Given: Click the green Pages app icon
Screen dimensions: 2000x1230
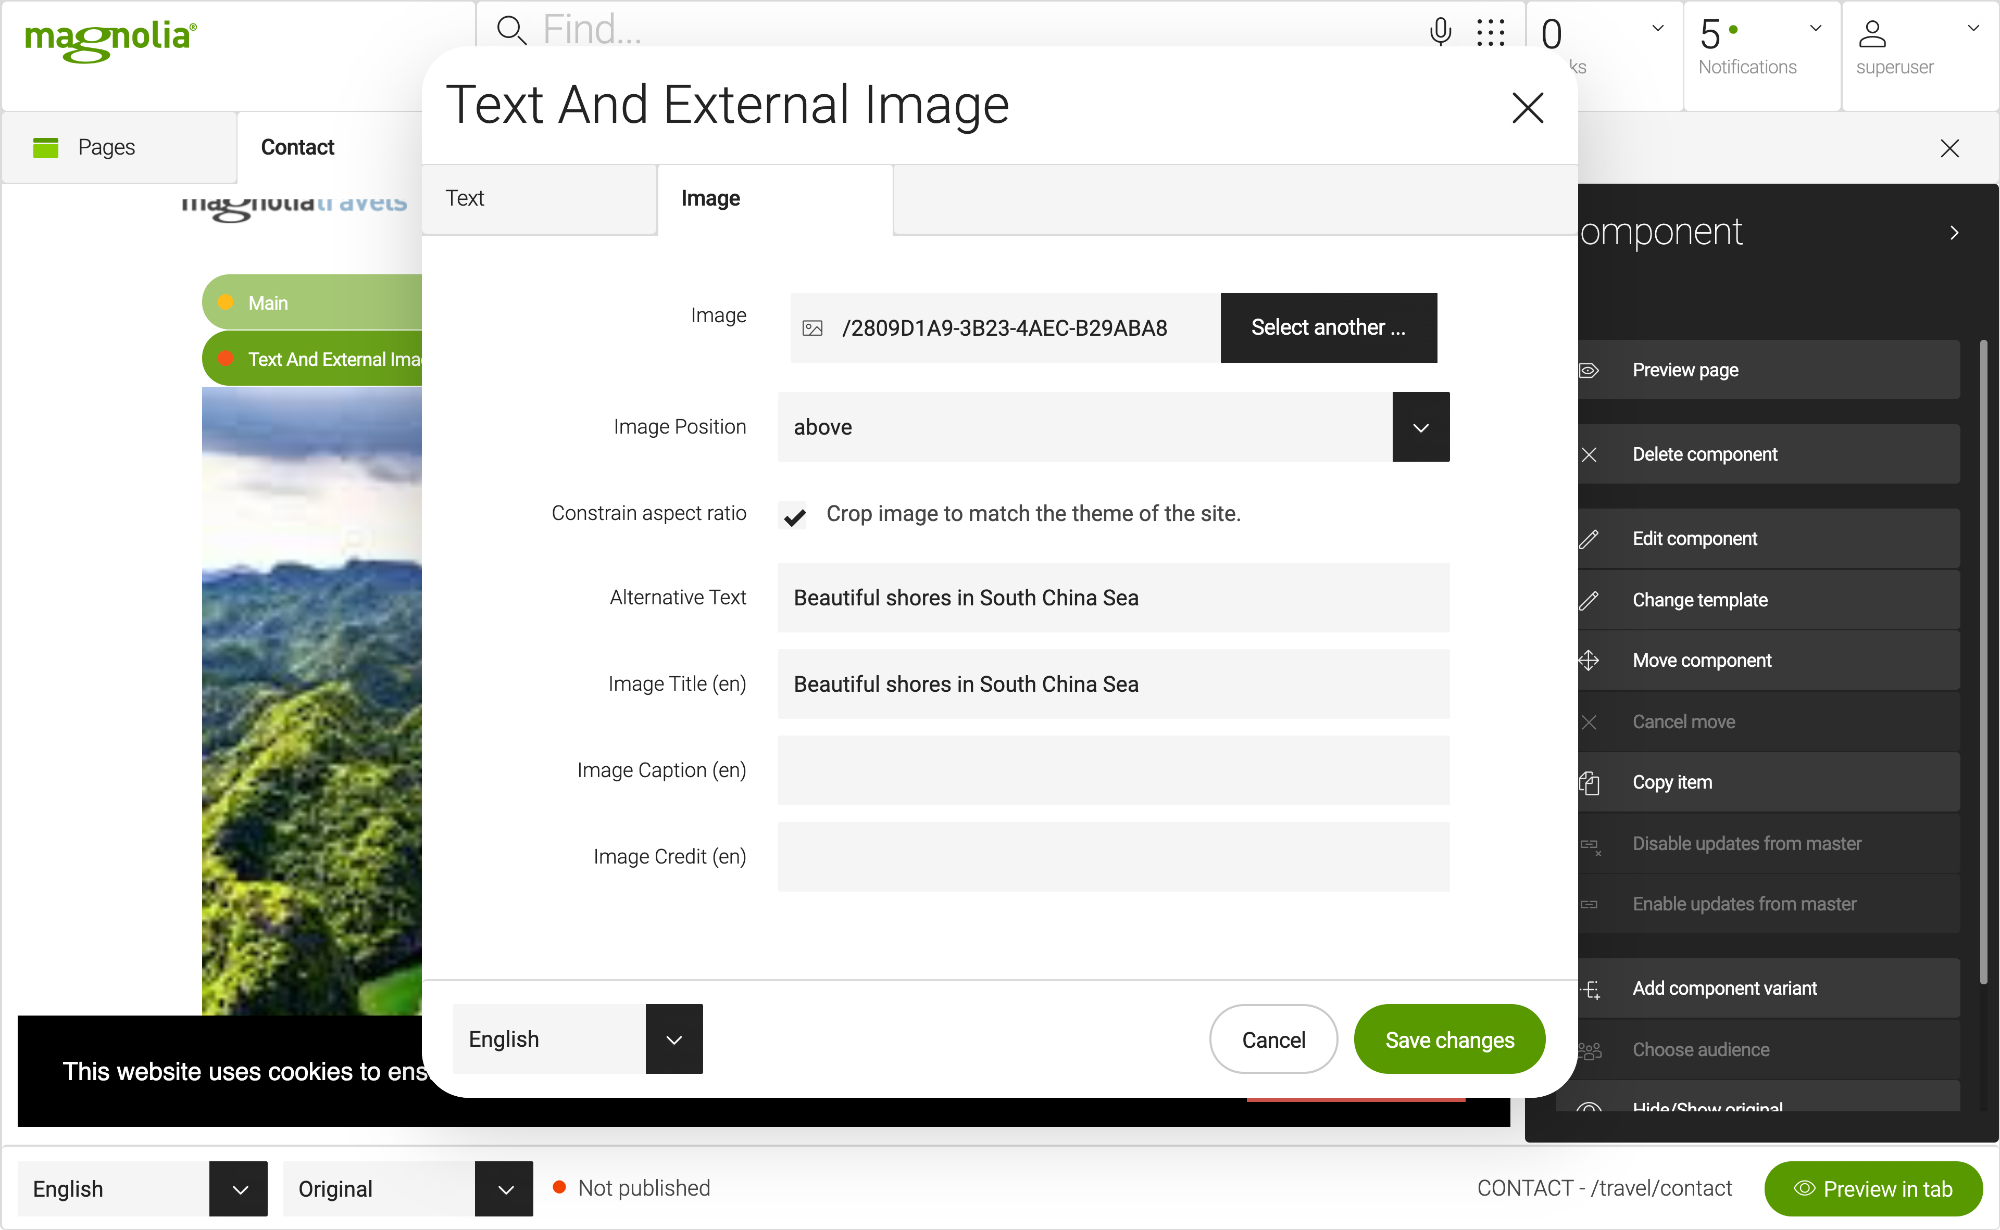Looking at the screenshot, I should pos(46,147).
